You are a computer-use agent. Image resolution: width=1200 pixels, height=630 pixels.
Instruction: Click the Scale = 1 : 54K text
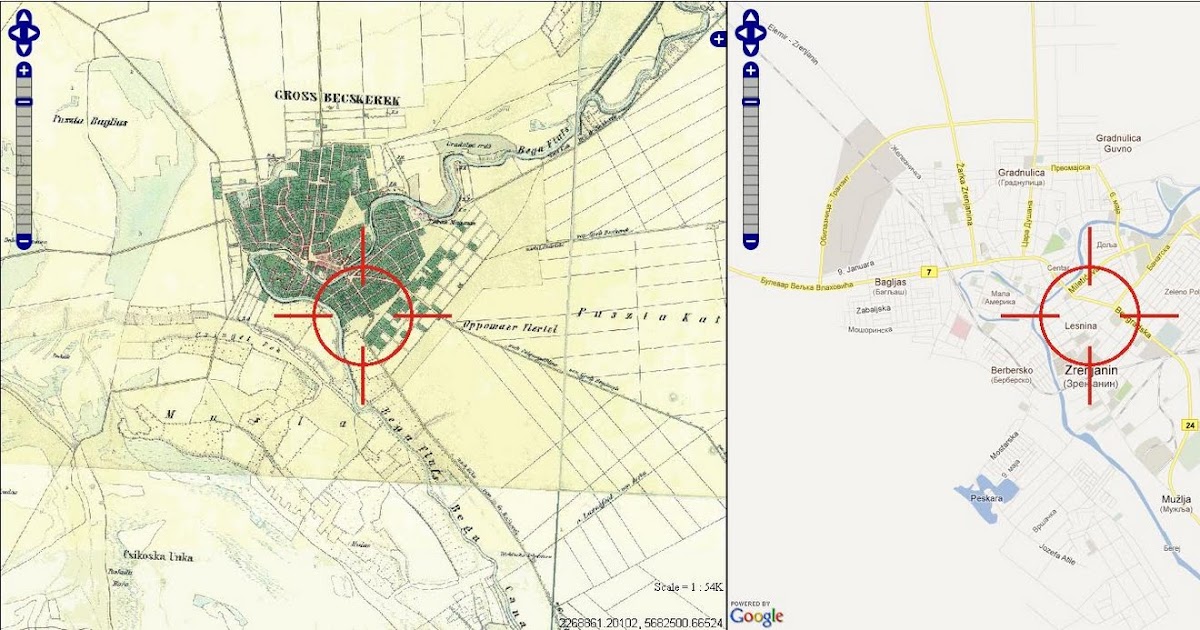point(688,586)
